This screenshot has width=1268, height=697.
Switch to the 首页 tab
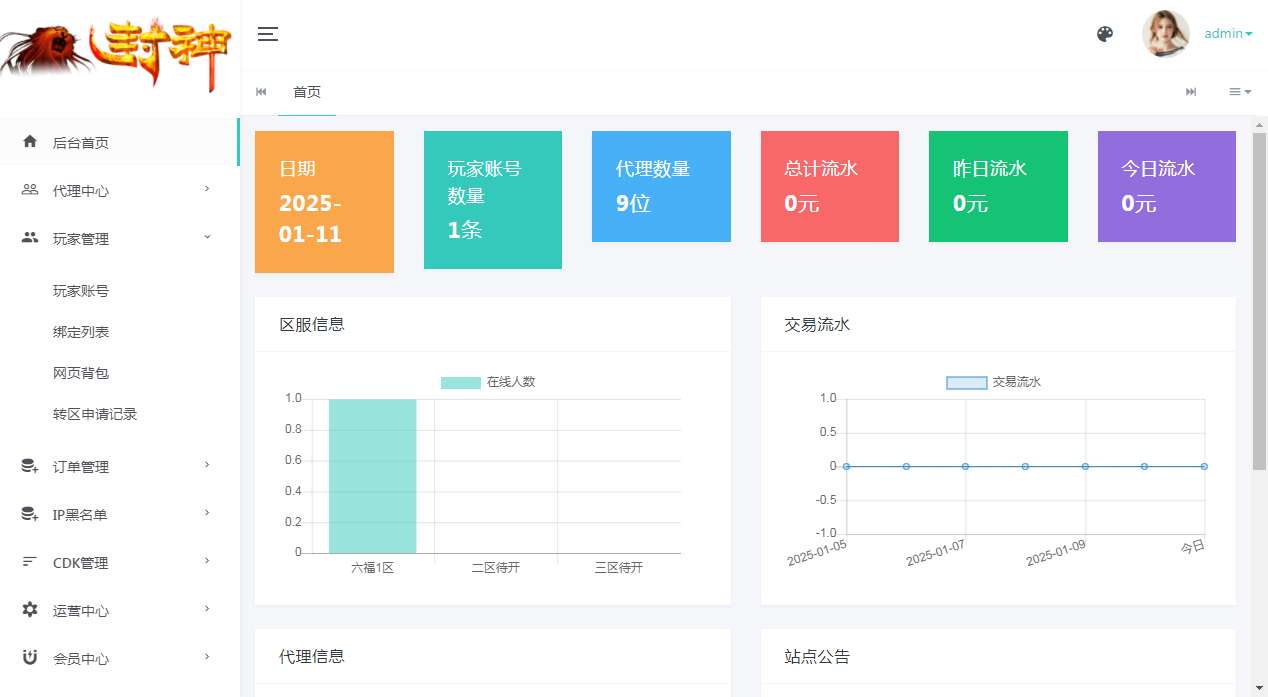(307, 92)
